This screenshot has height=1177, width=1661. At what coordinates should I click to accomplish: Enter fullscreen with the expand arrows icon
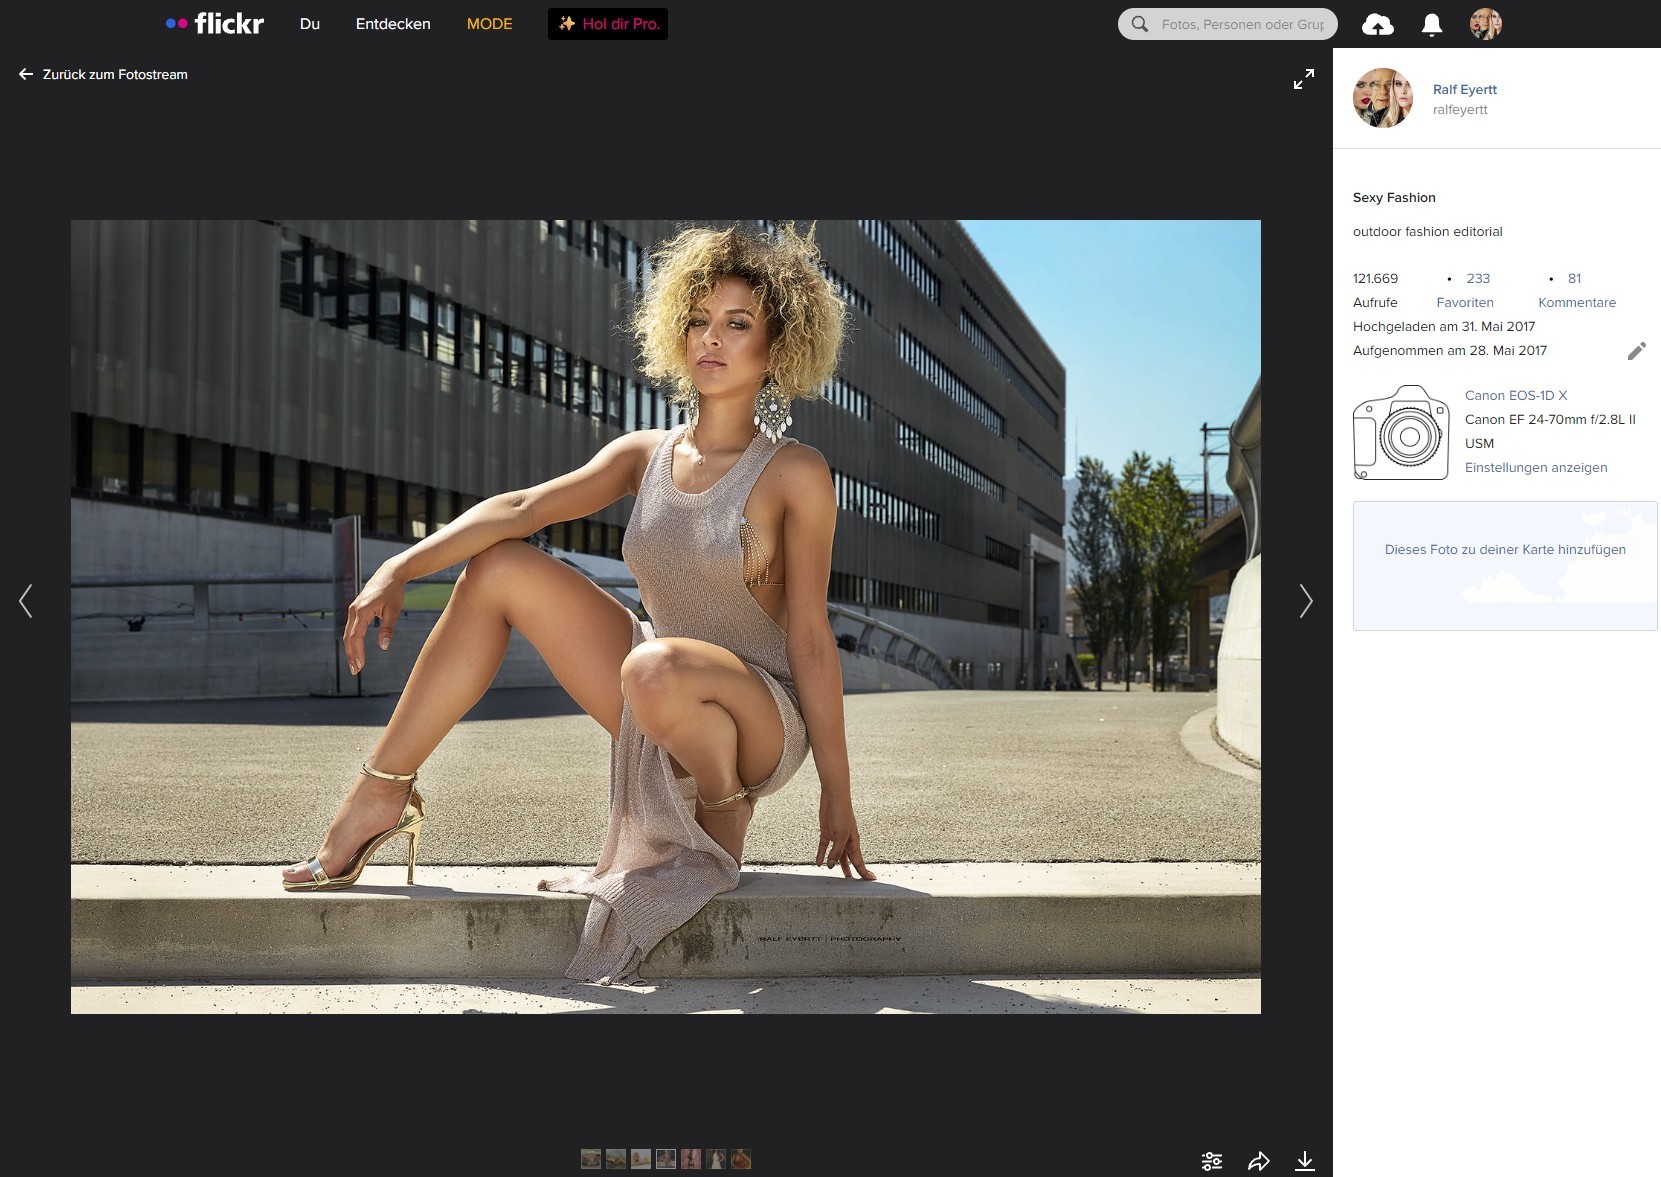[x=1304, y=79]
